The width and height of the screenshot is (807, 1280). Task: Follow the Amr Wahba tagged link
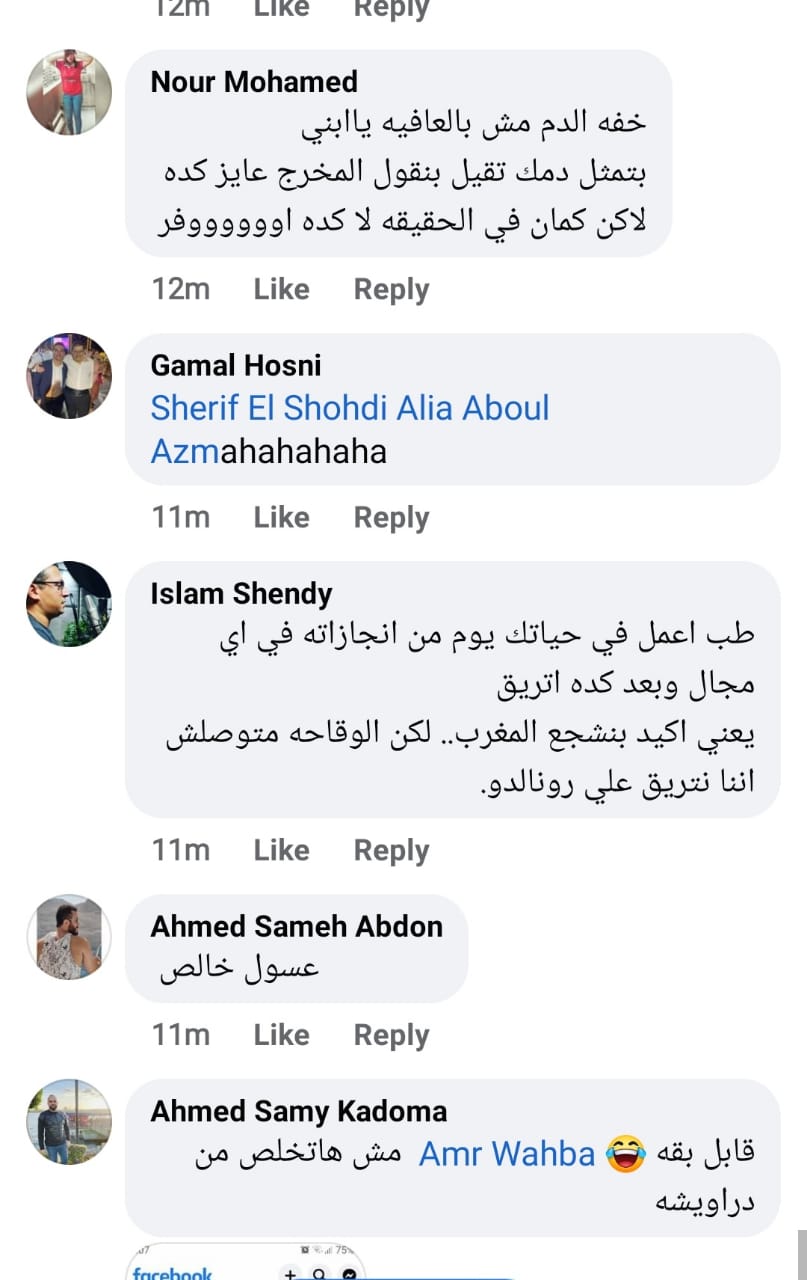[507, 1155]
